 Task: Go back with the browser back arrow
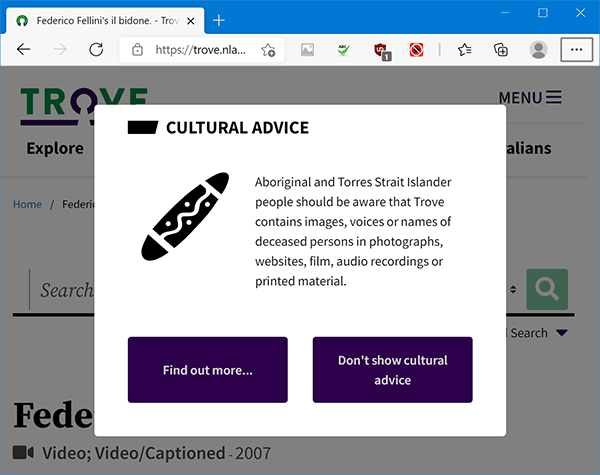[x=23, y=49]
